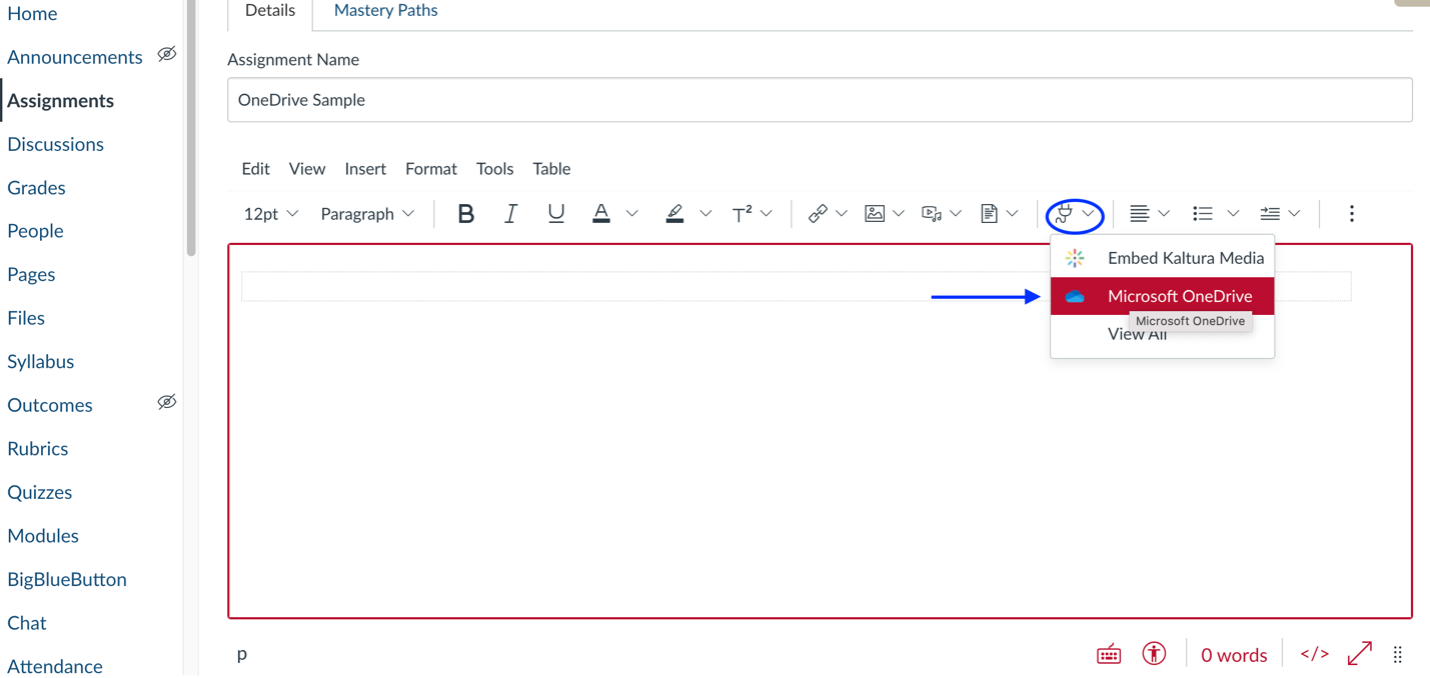The height and width of the screenshot is (678, 1430).
Task: Apply italic formatting in the editor toolbar
Action: (x=511, y=213)
